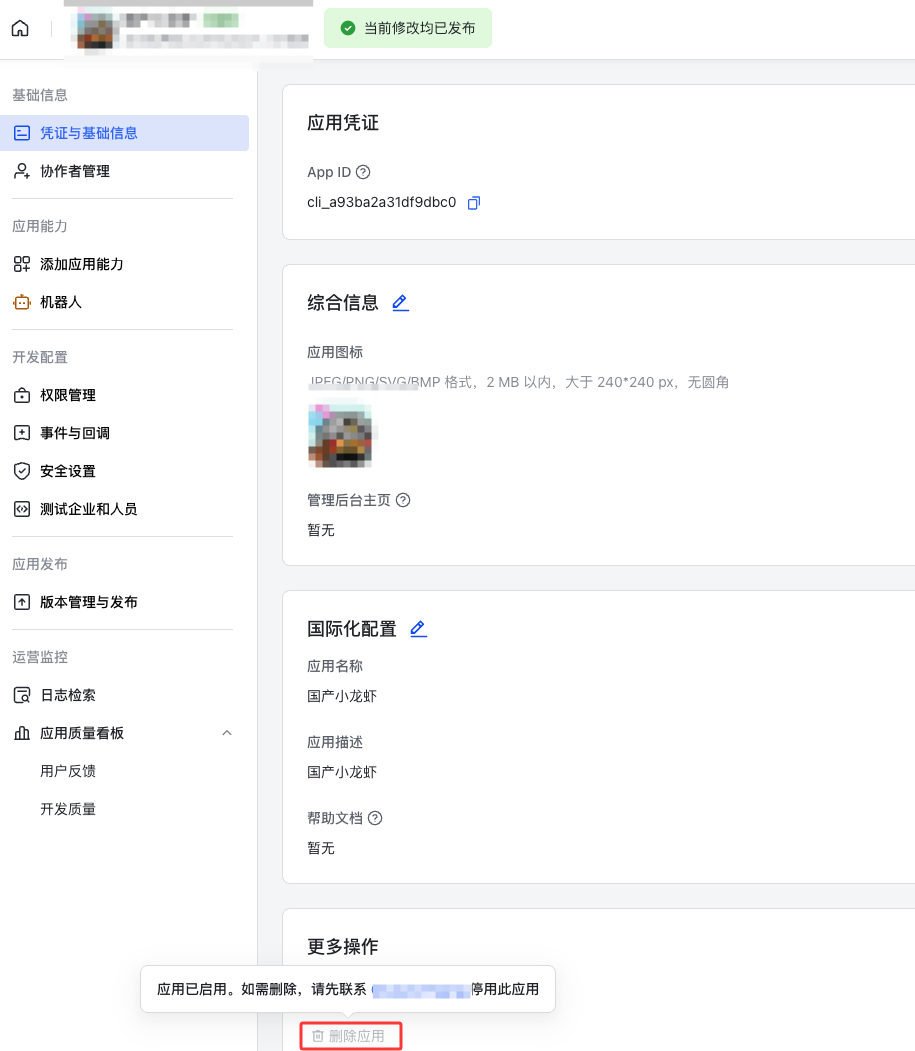
Task: Click the home icon in top bar
Action: click(x=20, y=28)
